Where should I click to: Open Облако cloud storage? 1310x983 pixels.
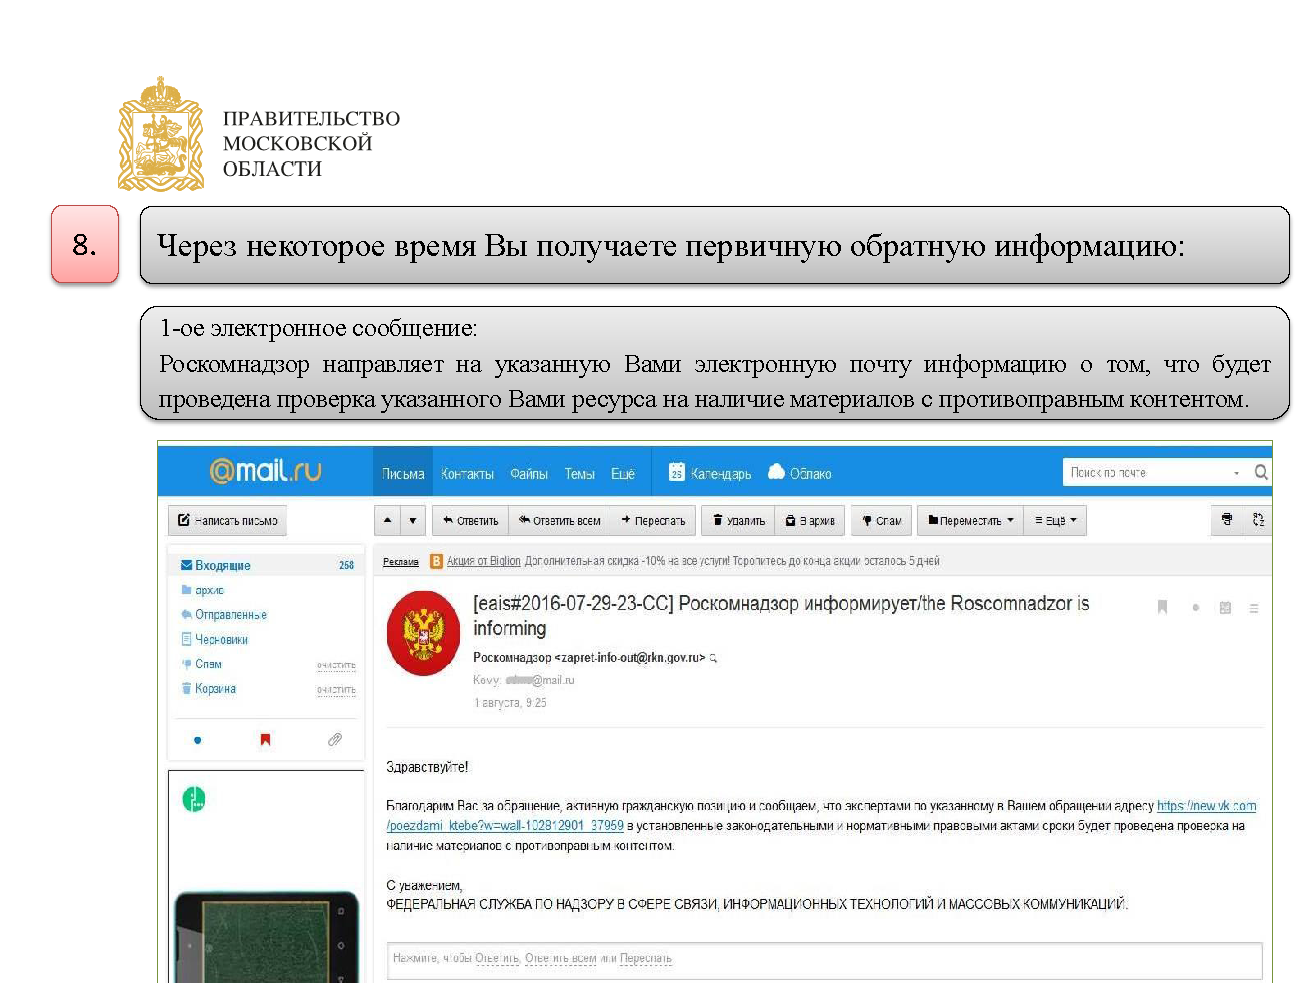[x=799, y=473]
